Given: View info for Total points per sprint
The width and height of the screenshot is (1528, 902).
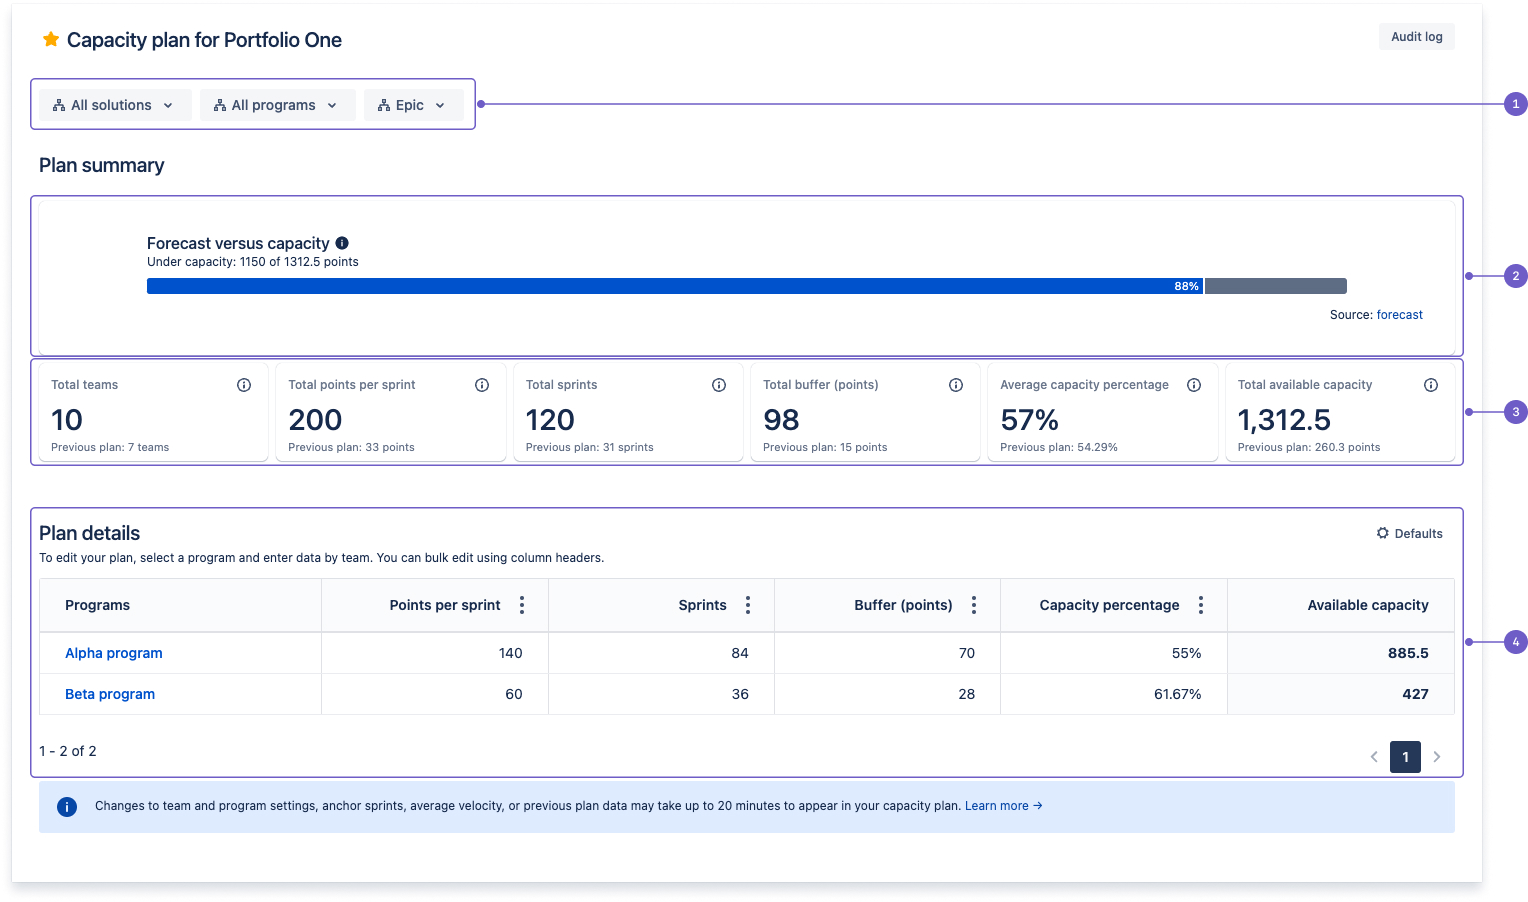Looking at the screenshot, I should (x=482, y=384).
